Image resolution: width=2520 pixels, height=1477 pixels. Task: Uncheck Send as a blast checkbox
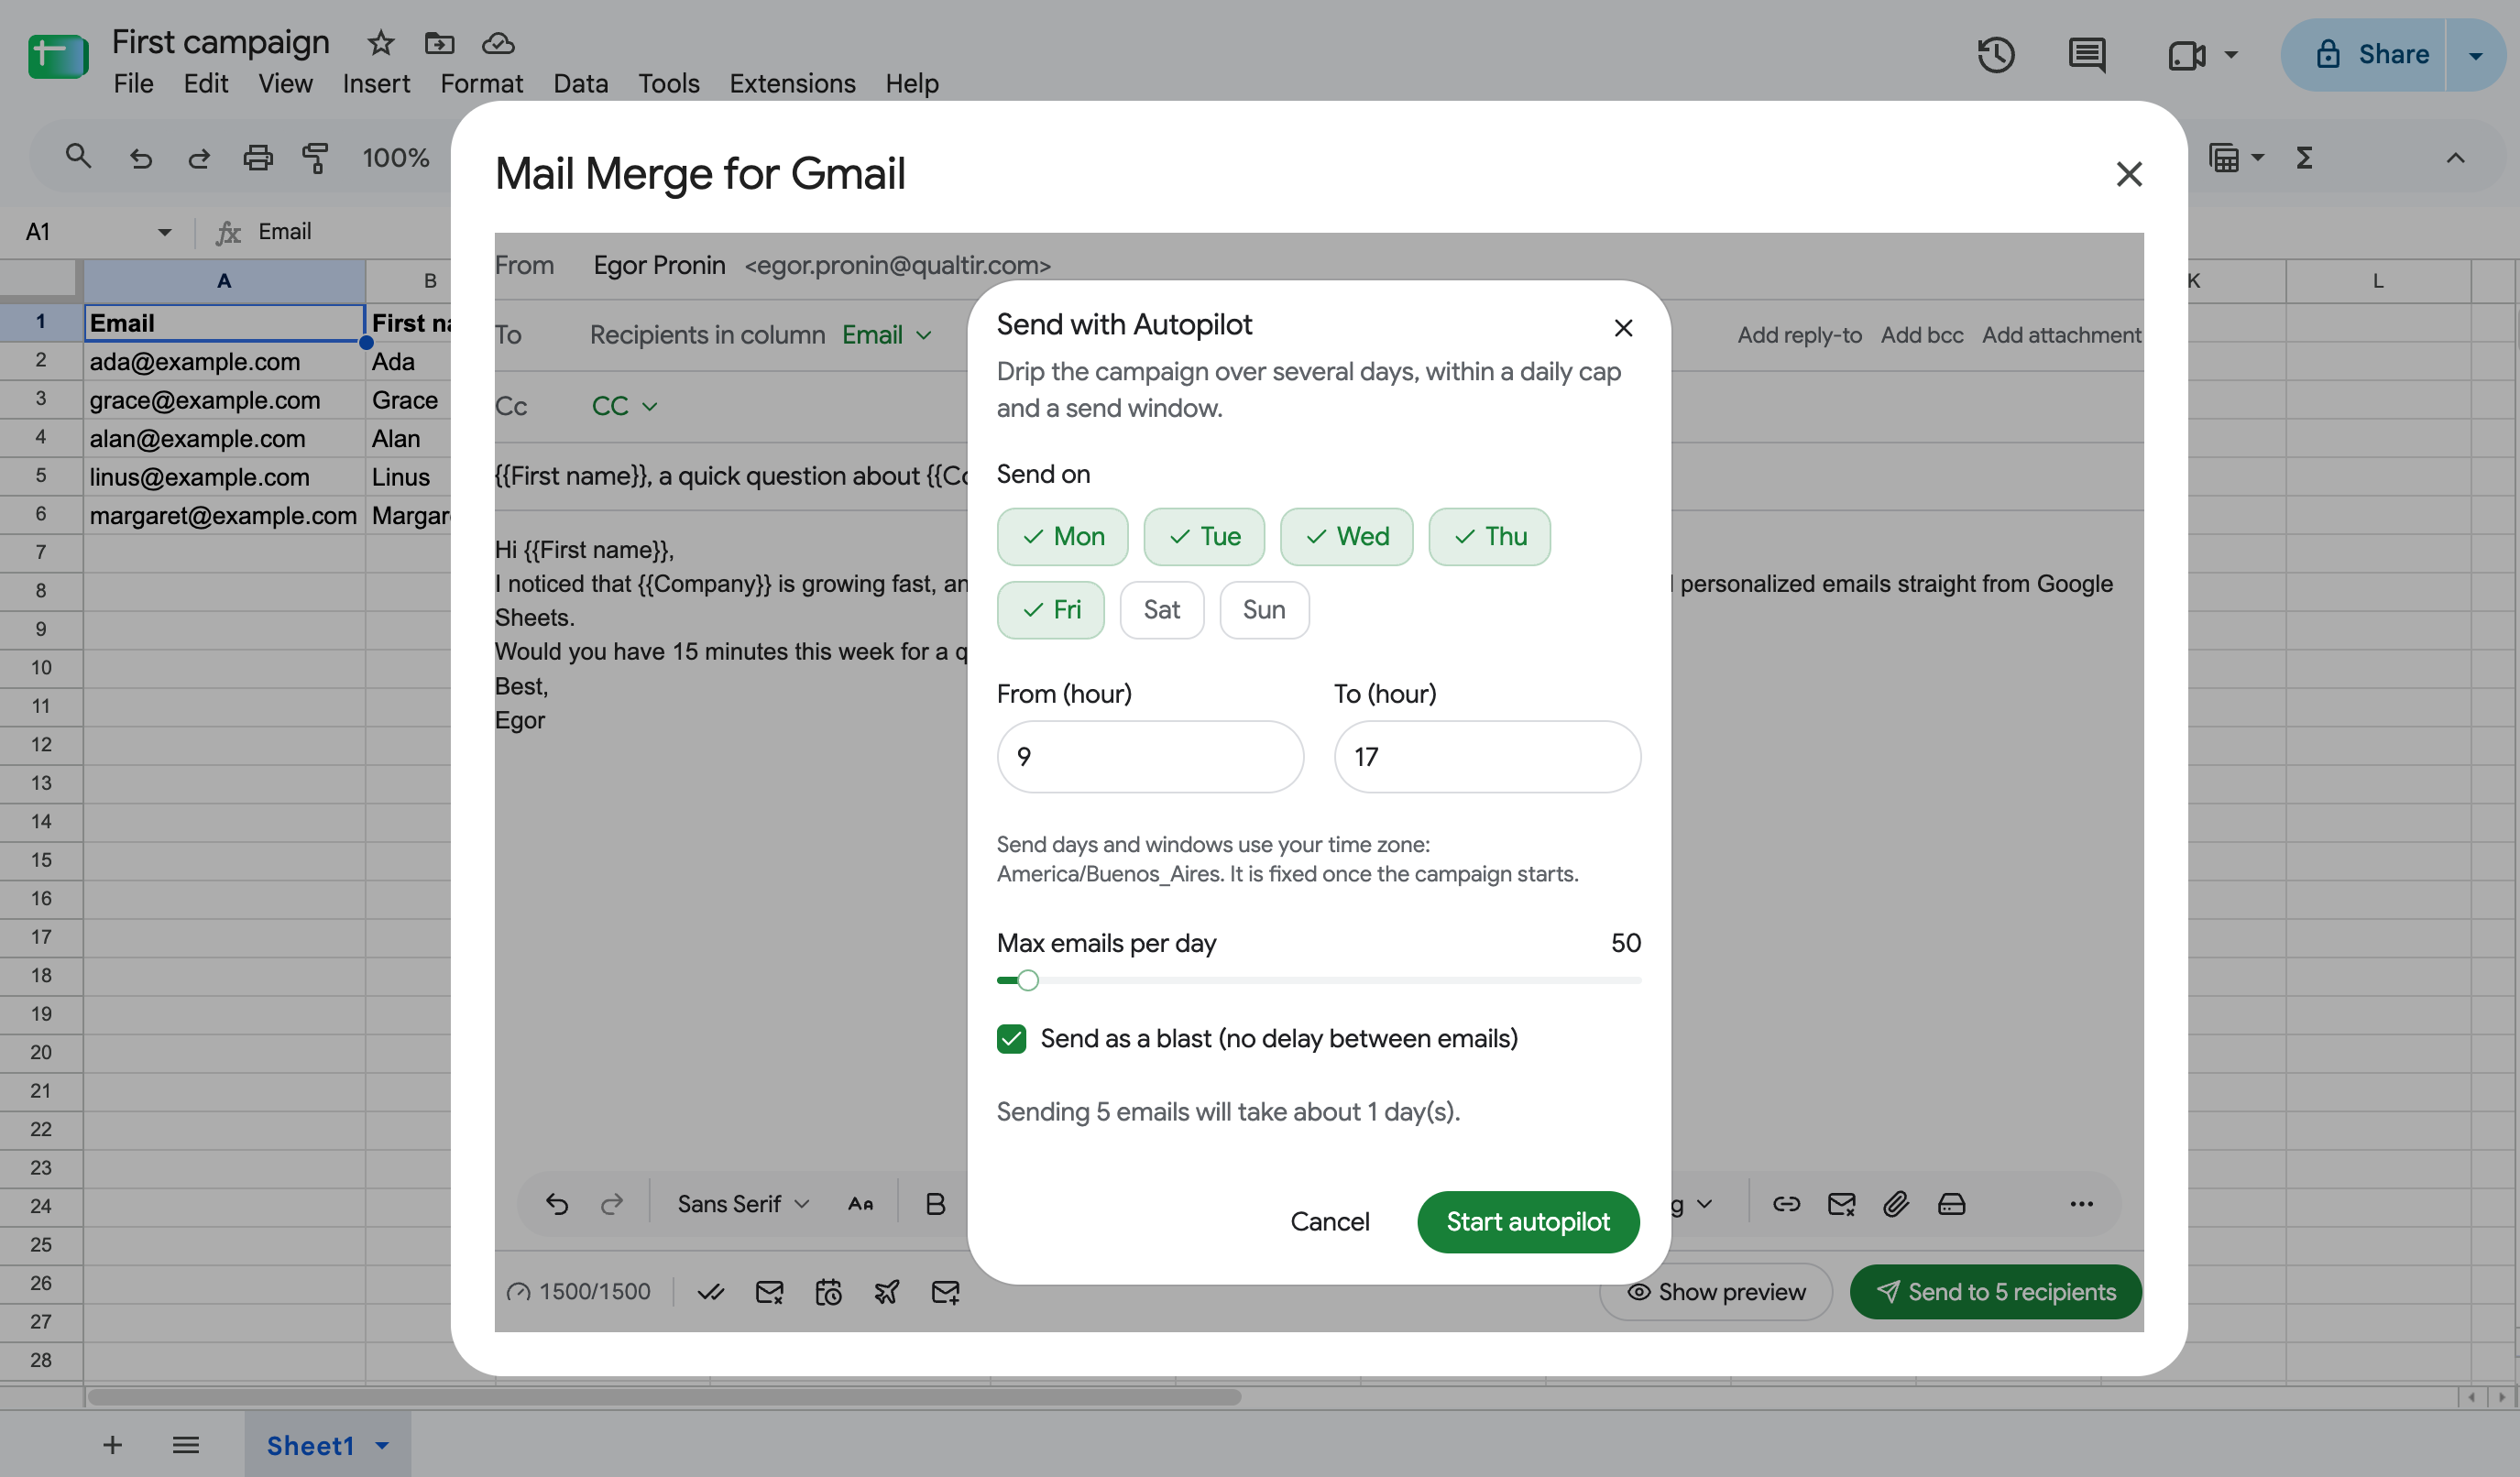[x=1011, y=1039]
